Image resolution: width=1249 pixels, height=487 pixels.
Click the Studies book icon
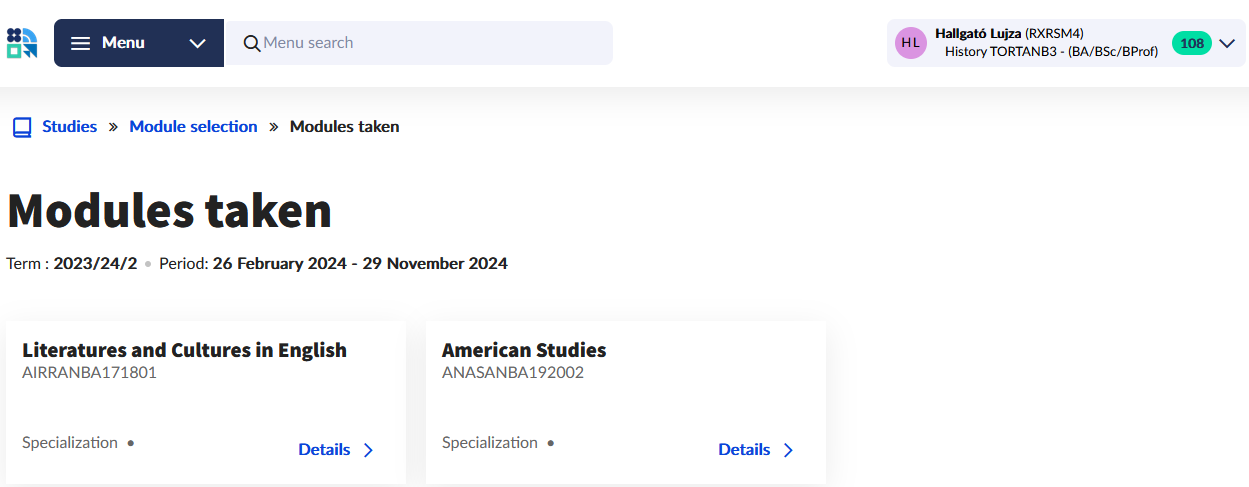[22, 127]
